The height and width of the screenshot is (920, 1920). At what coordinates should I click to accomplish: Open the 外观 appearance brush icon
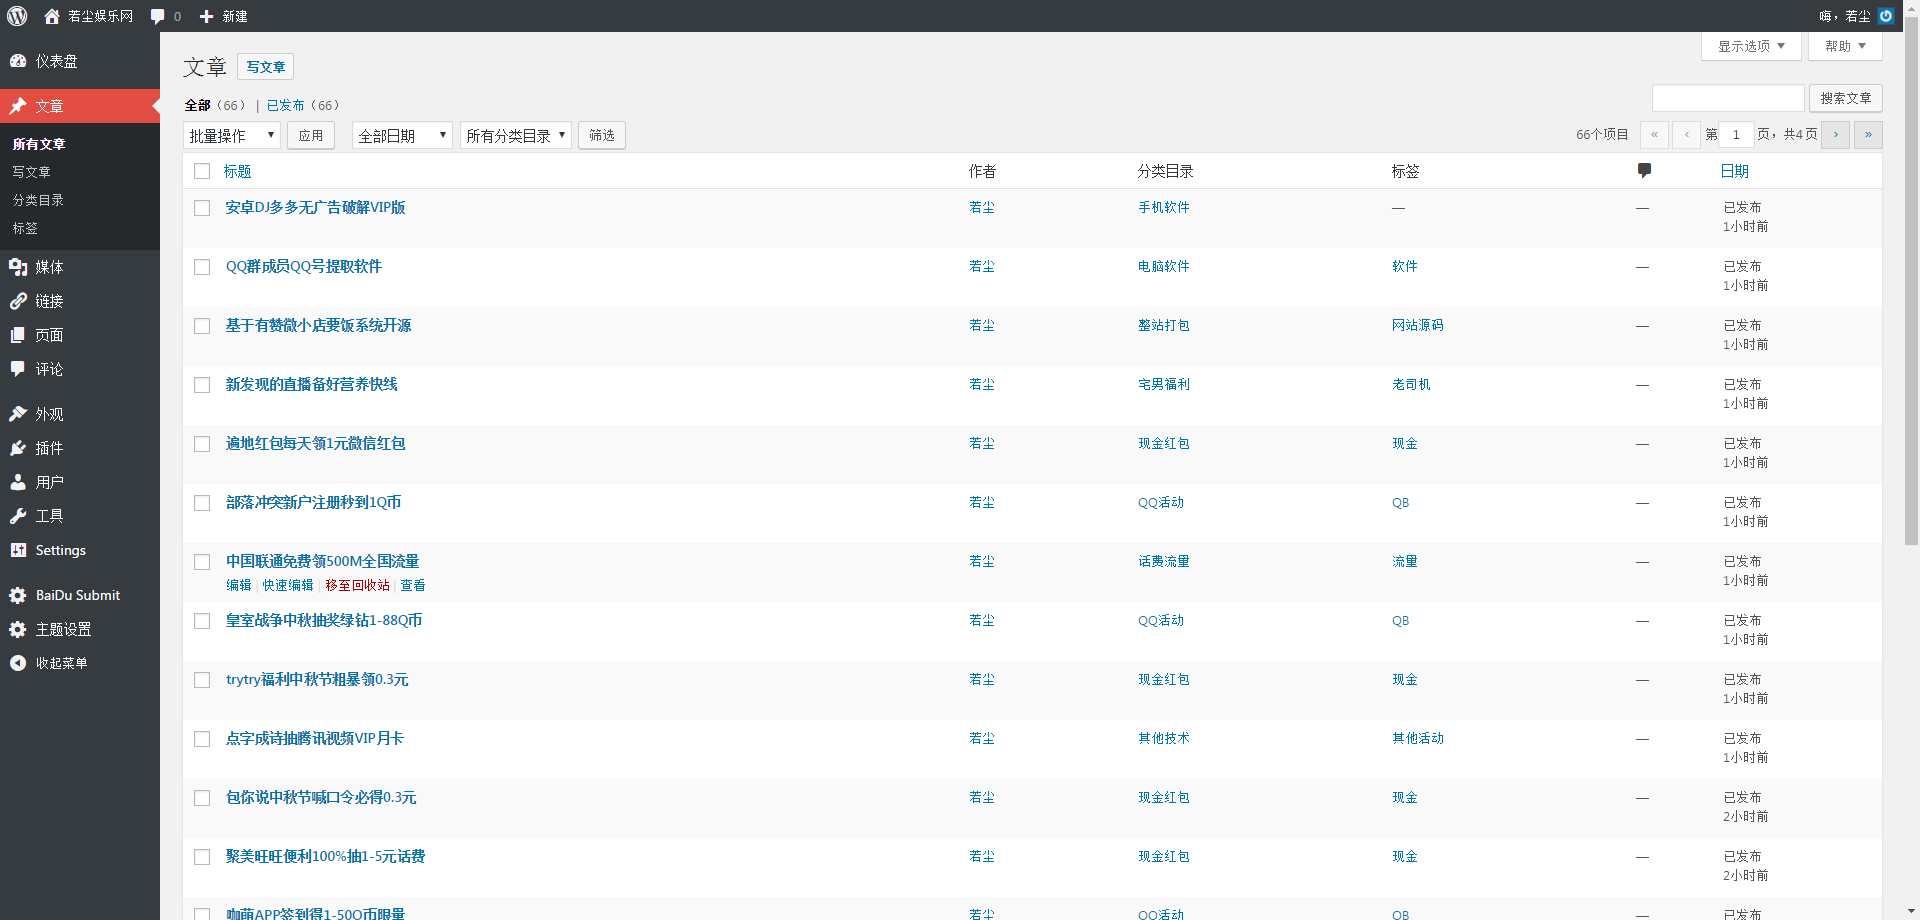[18, 414]
